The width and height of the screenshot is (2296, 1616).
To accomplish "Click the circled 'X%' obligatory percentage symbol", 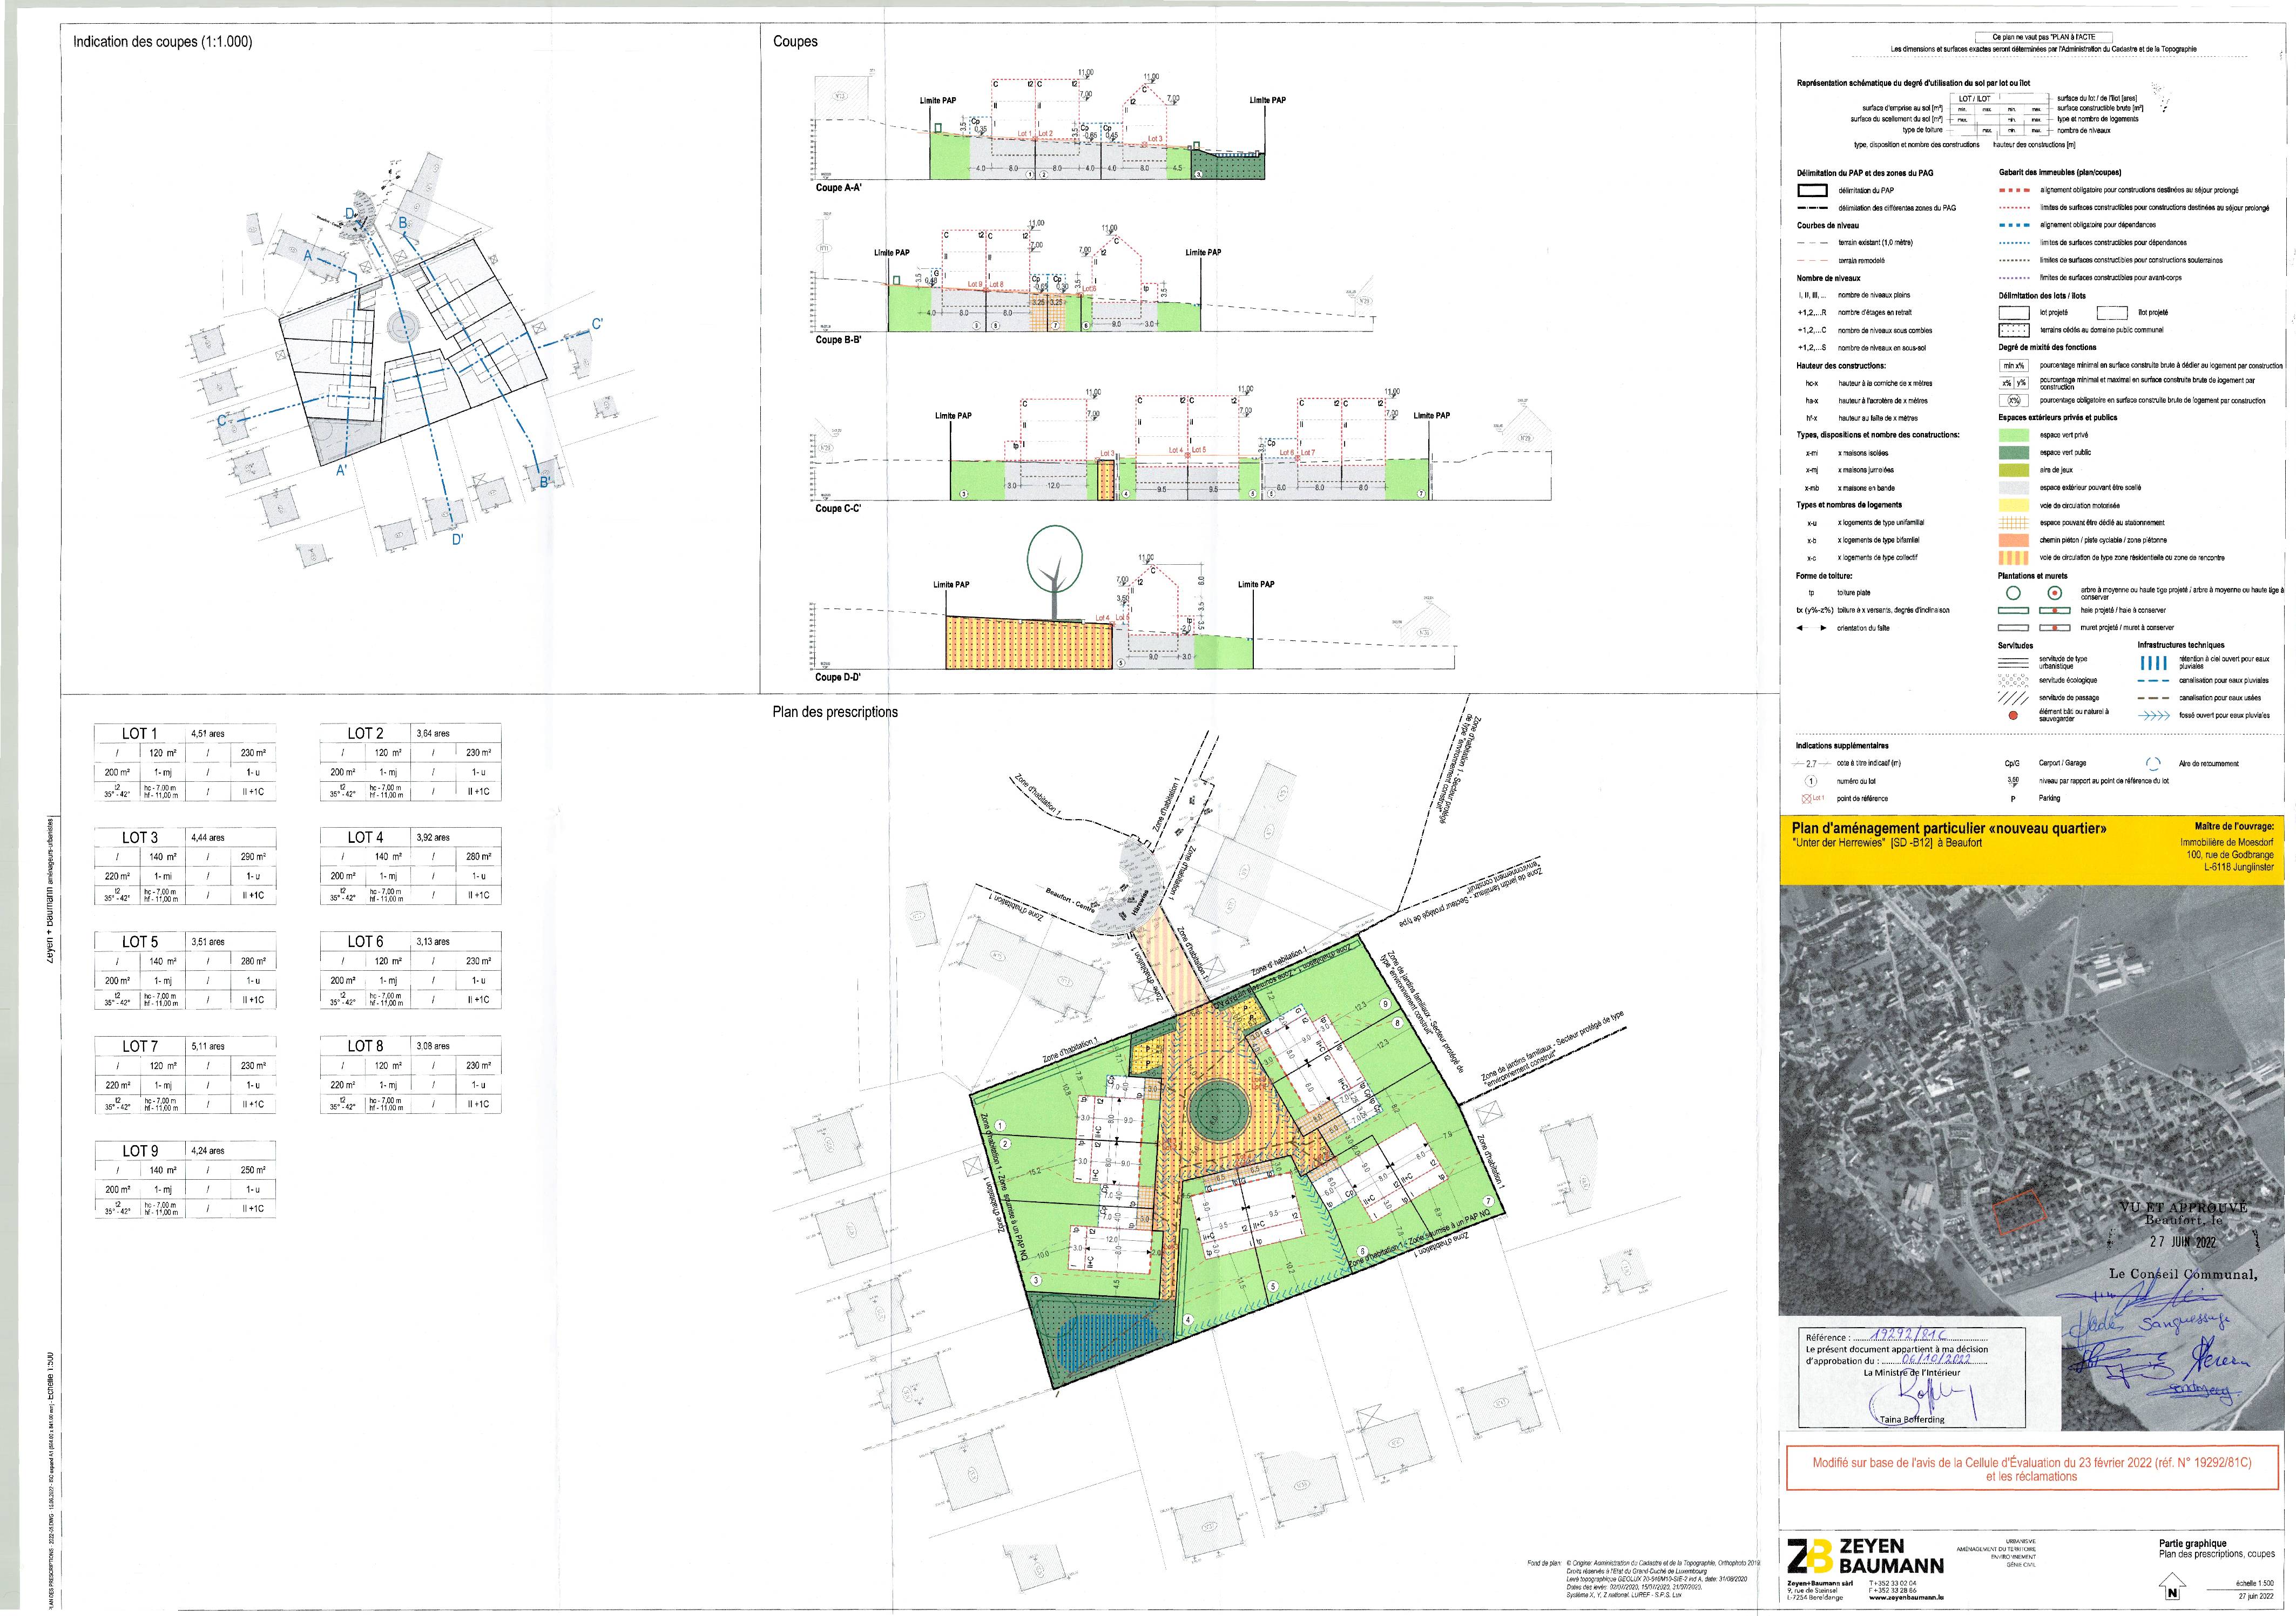I will (x=2013, y=401).
